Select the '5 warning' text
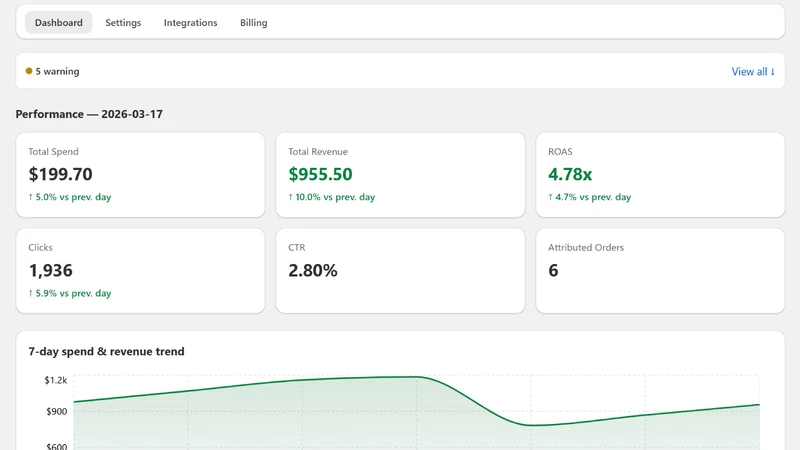The width and height of the screenshot is (800, 450). click(x=57, y=71)
